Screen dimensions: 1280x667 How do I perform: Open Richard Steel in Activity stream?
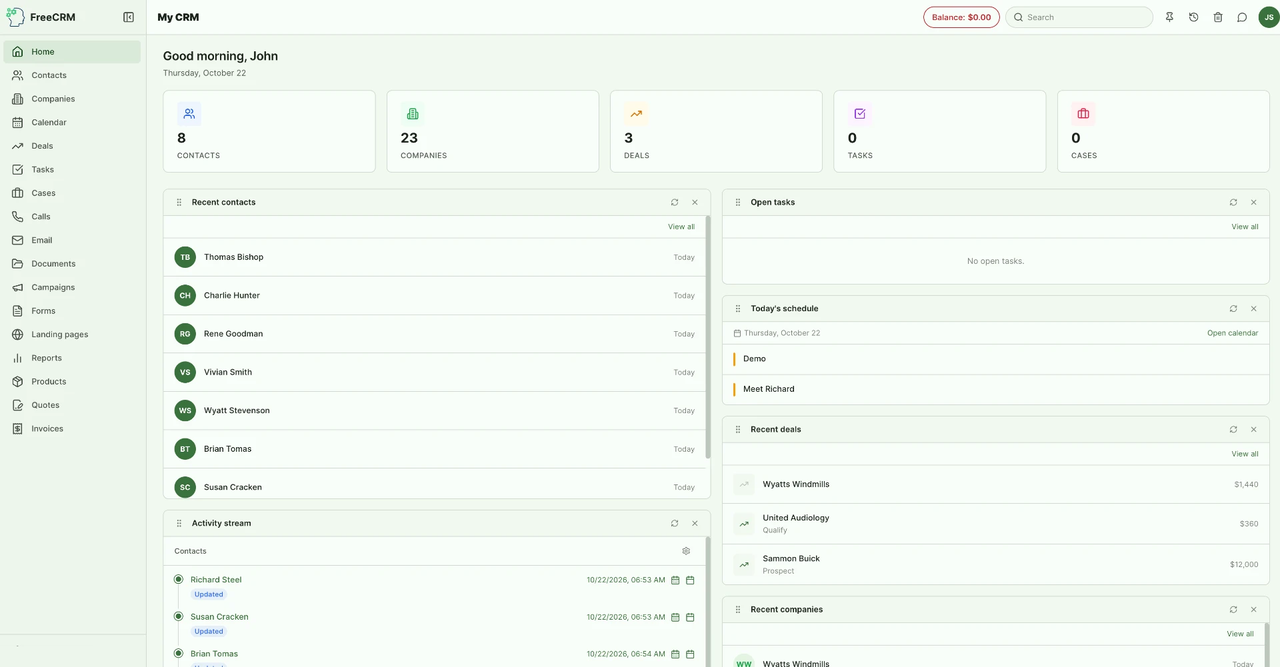(x=216, y=580)
